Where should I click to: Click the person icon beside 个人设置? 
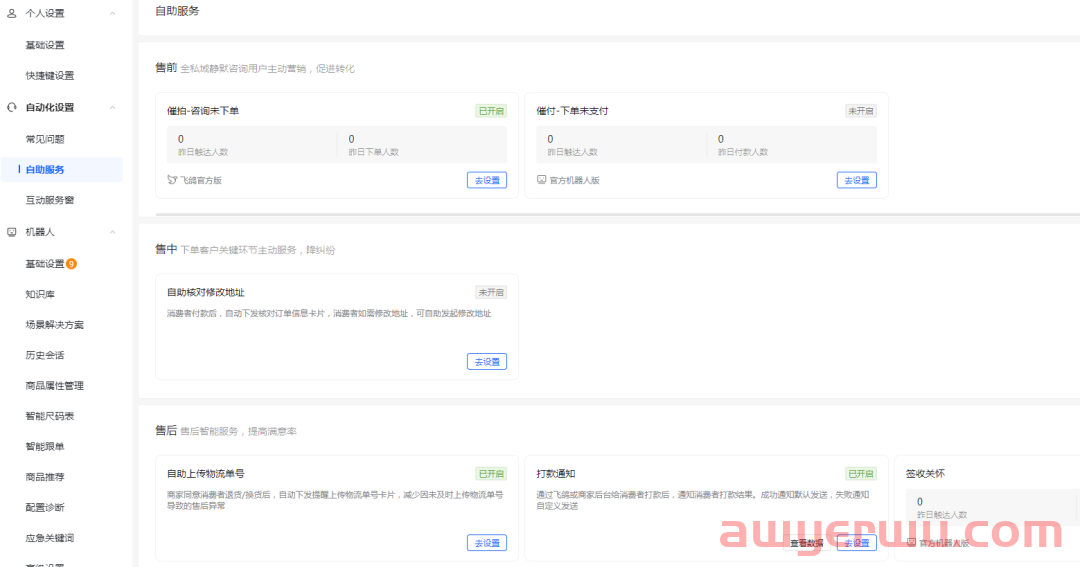(x=12, y=13)
